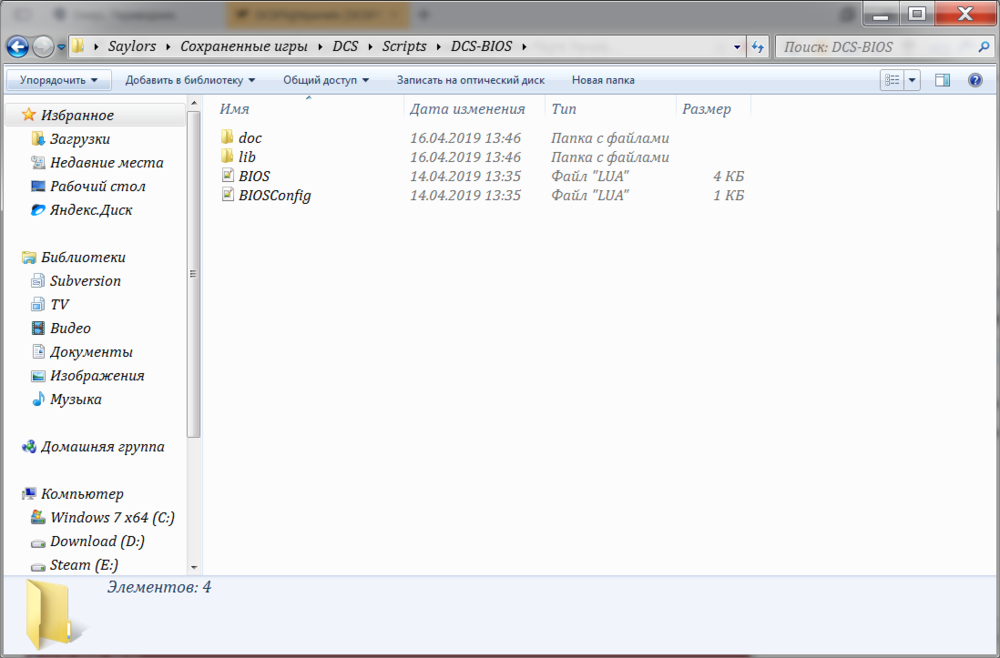Open the view options dropdown arrow
Viewport: 1000px width, 658px height.
[x=912, y=80]
